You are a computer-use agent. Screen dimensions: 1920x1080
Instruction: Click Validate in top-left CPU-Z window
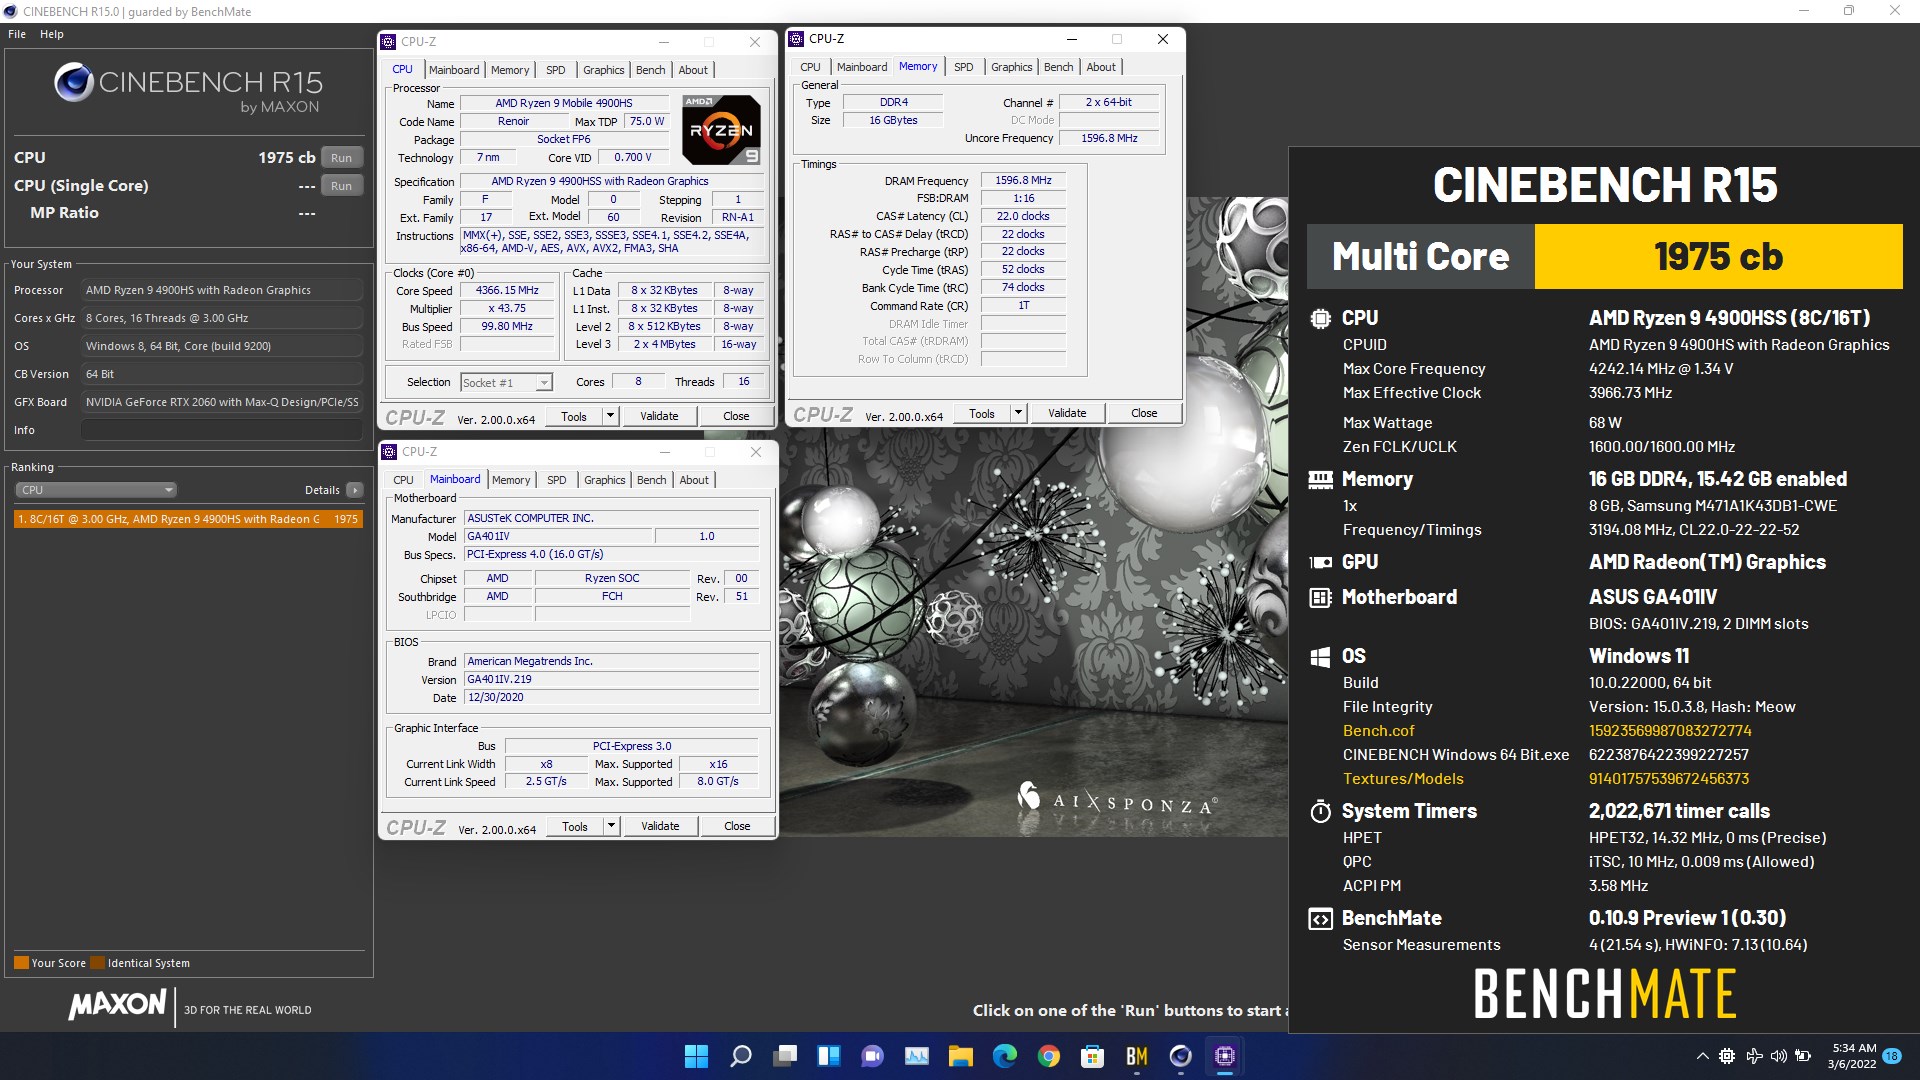659,416
